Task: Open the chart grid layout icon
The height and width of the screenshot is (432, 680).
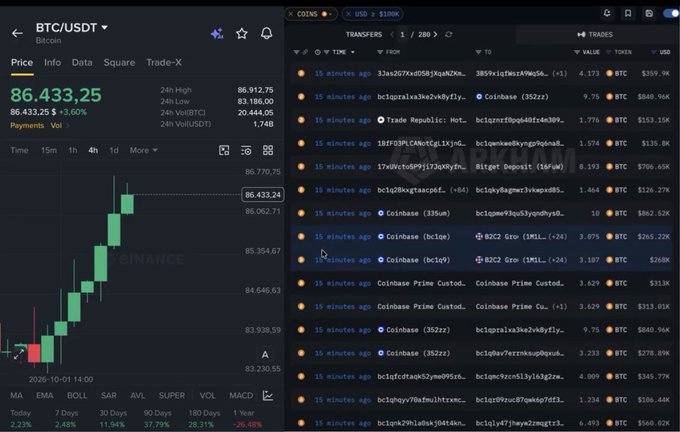Action: 268,150
